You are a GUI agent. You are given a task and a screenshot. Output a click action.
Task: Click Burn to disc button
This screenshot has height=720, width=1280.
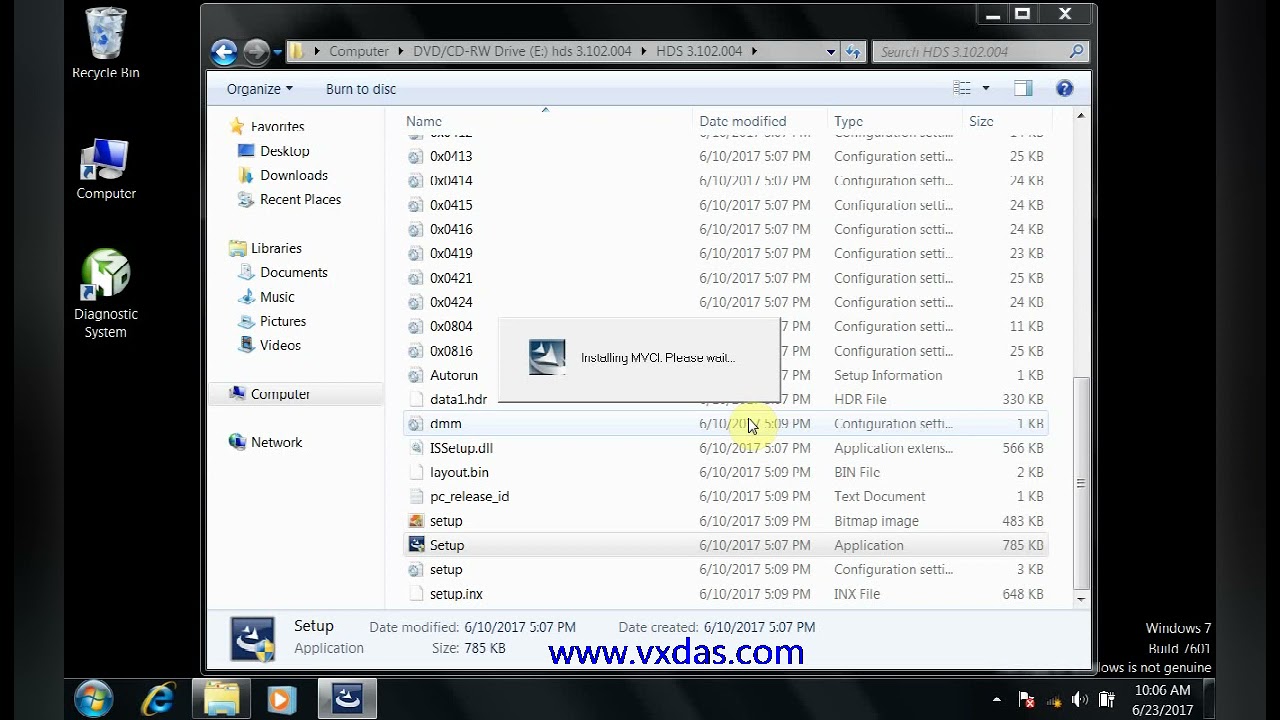click(x=361, y=88)
